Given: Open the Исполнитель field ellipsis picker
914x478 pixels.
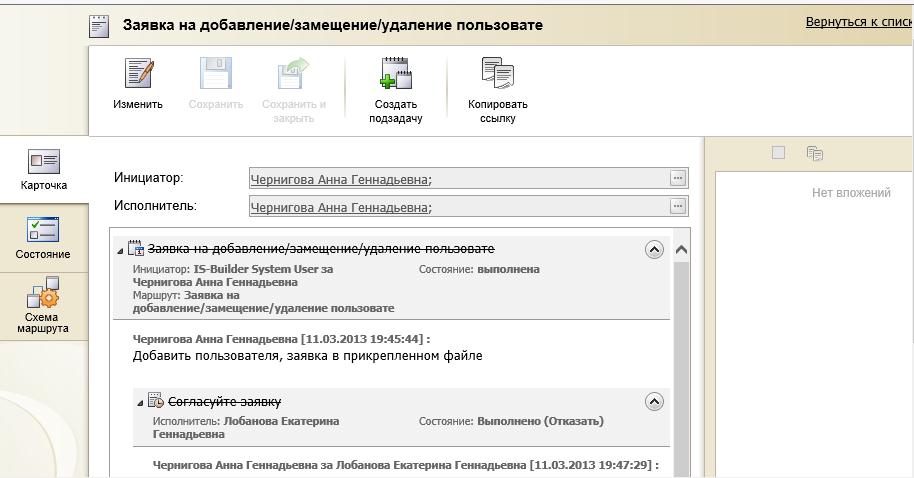Looking at the screenshot, I should [x=678, y=206].
